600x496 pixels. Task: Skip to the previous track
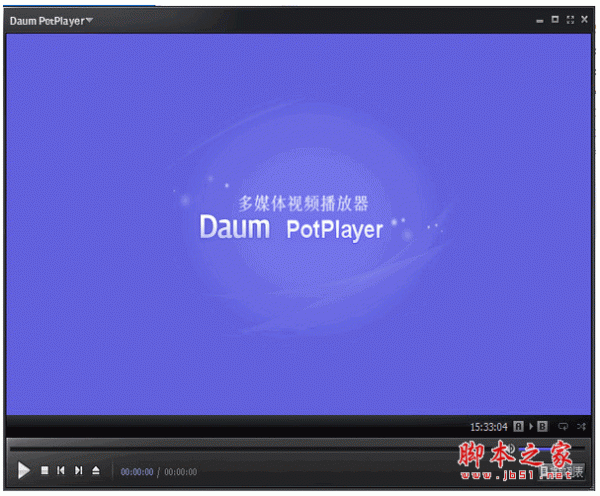coord(60,470)
